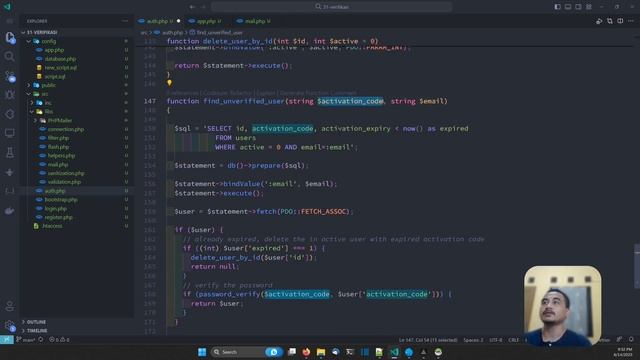Click the editor vertical scrollbar thumb

pos(637,267)
